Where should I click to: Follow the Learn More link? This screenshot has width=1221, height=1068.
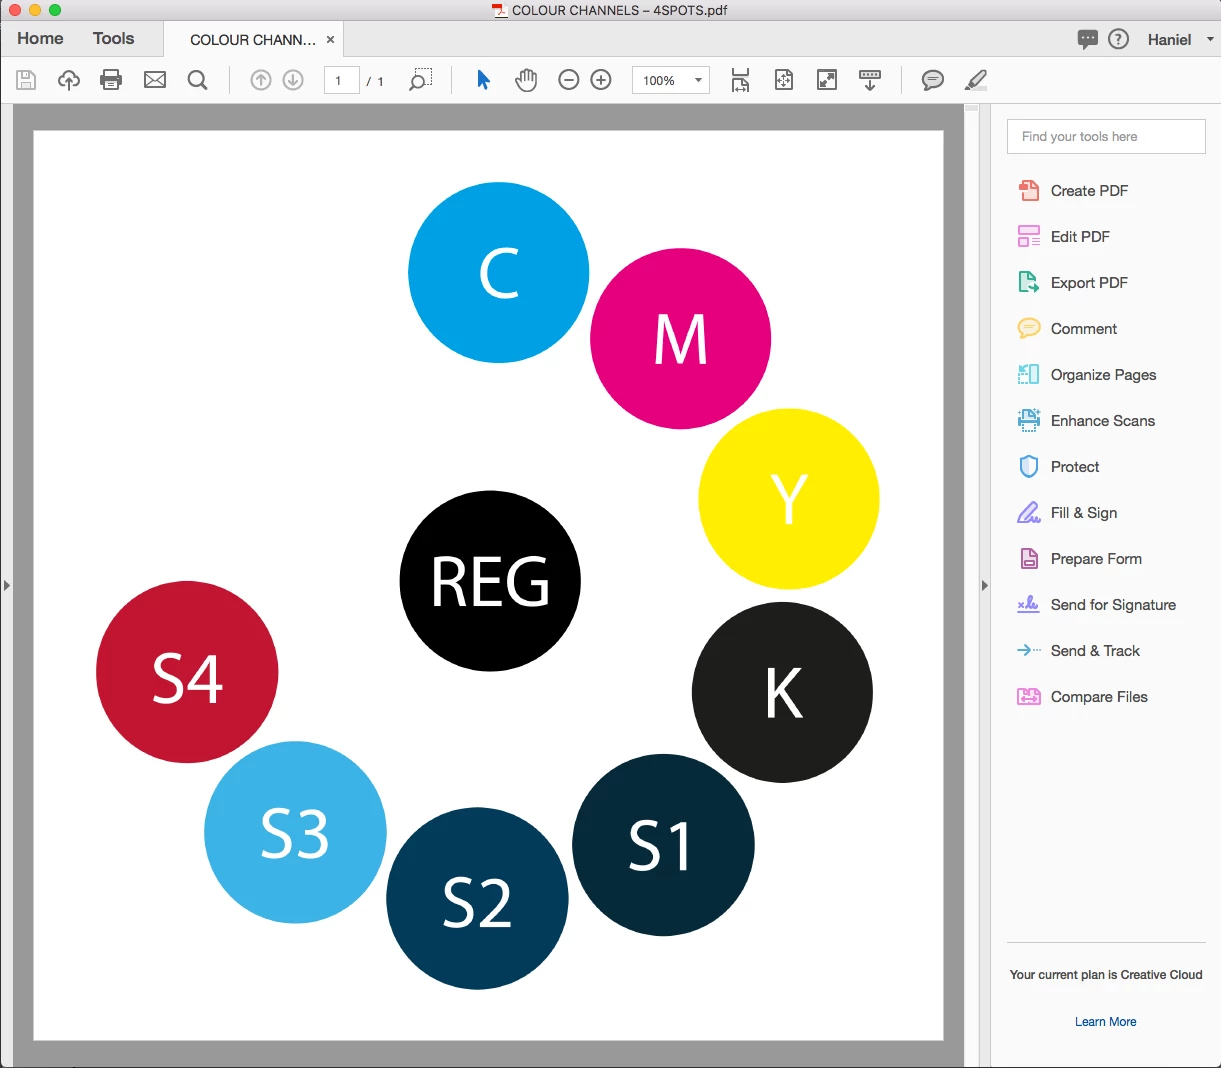pos(1105,1022)
